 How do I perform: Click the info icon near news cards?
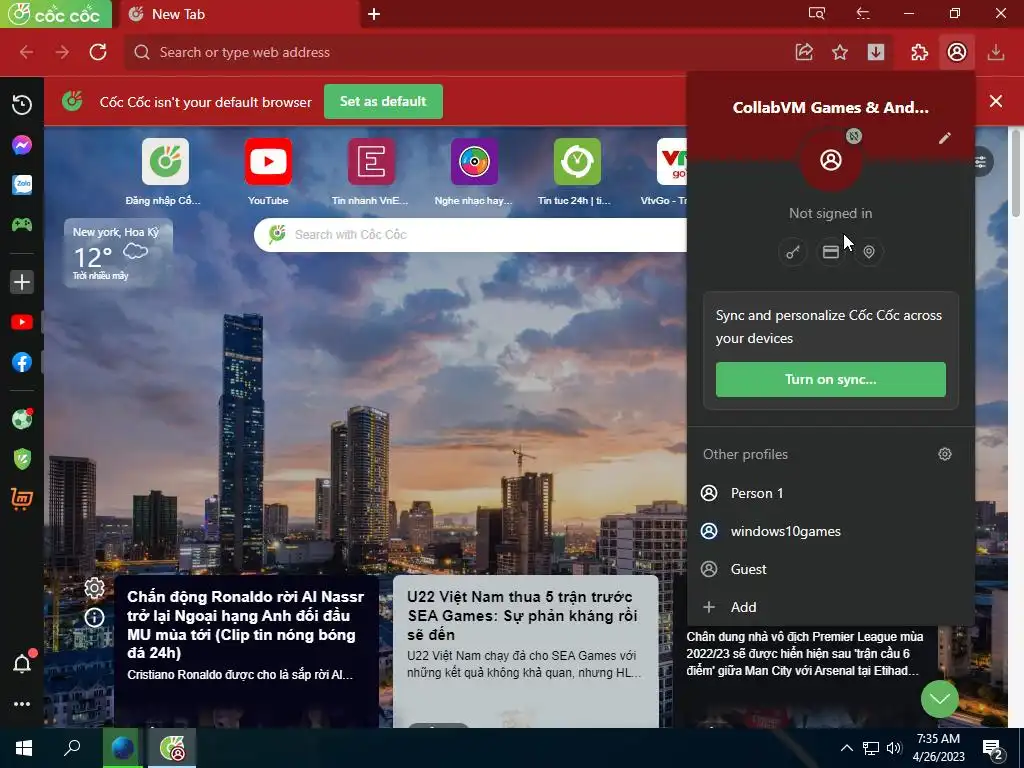(94, 617)
